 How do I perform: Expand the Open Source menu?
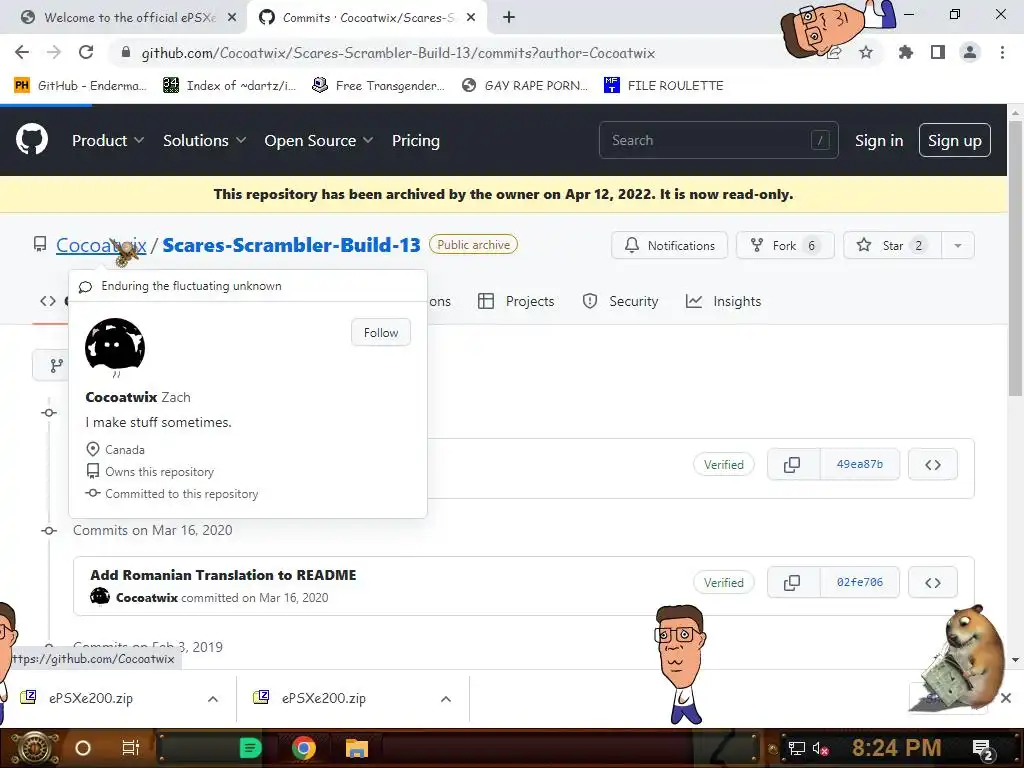tap(319, 140)
